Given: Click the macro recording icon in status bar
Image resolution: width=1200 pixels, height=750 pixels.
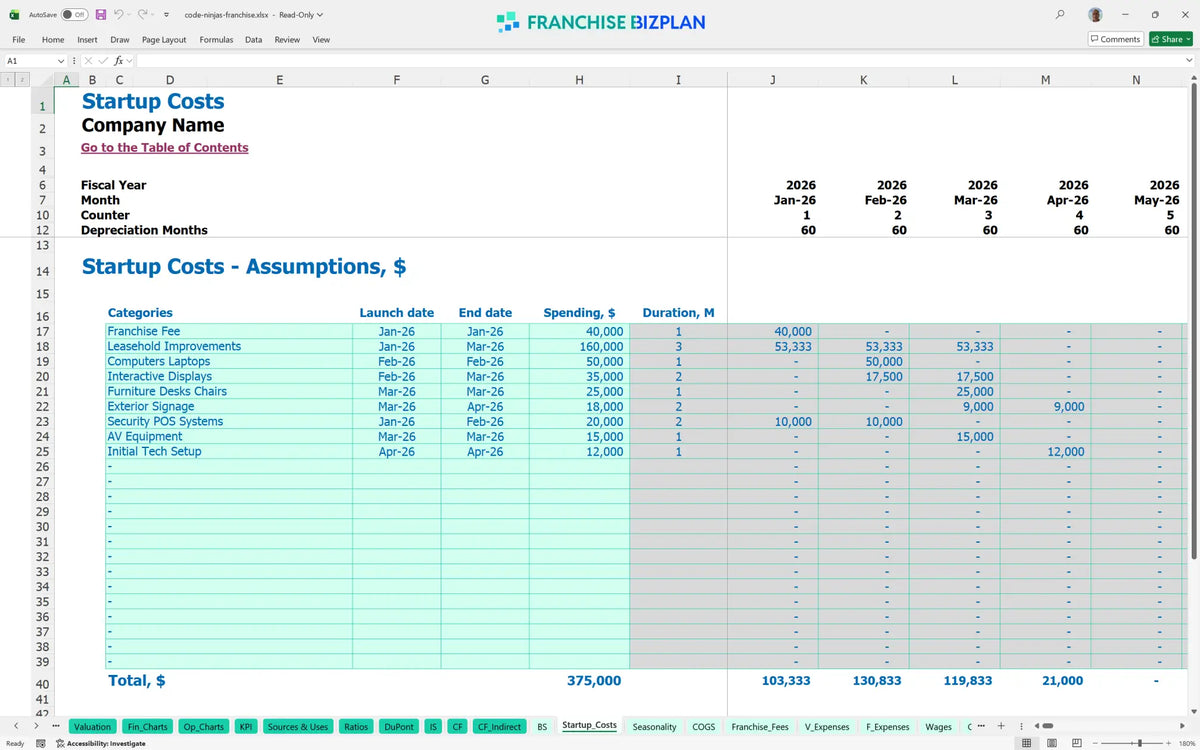Looking at the screenshot, I should (x=41, y=743).
